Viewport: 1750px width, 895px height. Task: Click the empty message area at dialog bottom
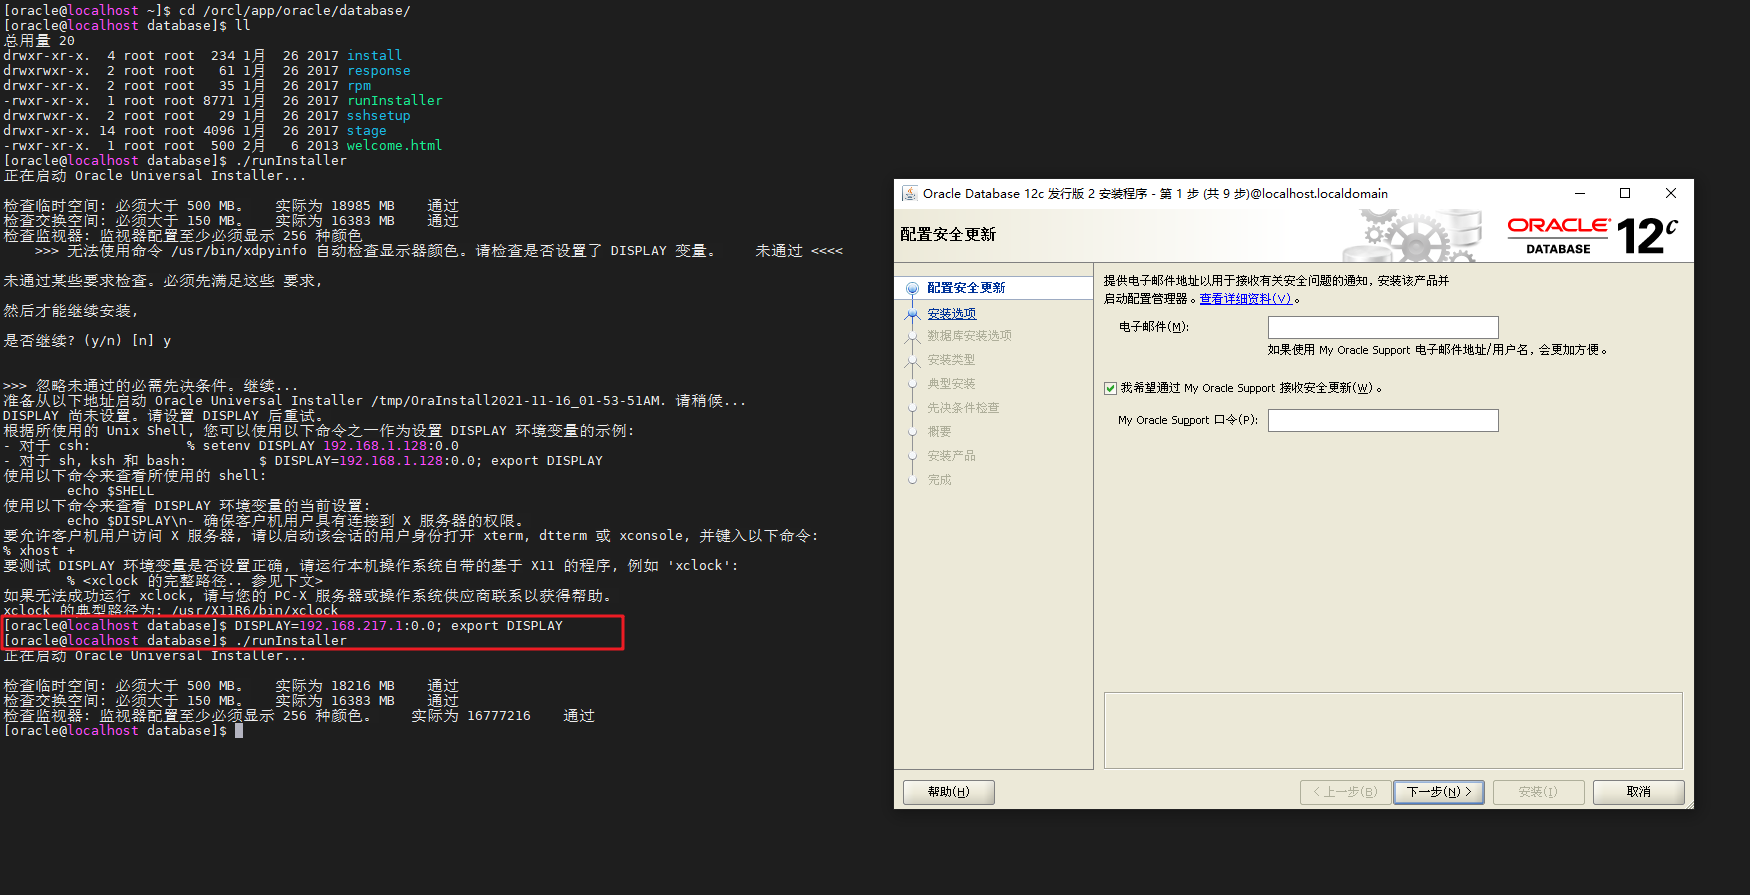pyautogui.click(x=1393, y=730)
